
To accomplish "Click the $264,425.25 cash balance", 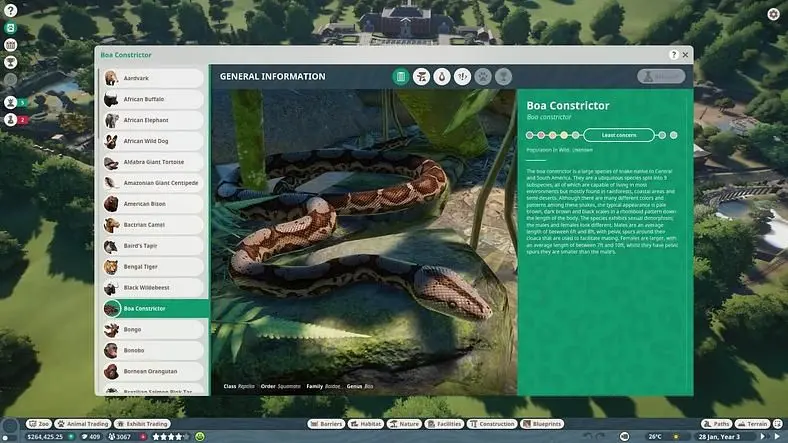I will point(45,437).
